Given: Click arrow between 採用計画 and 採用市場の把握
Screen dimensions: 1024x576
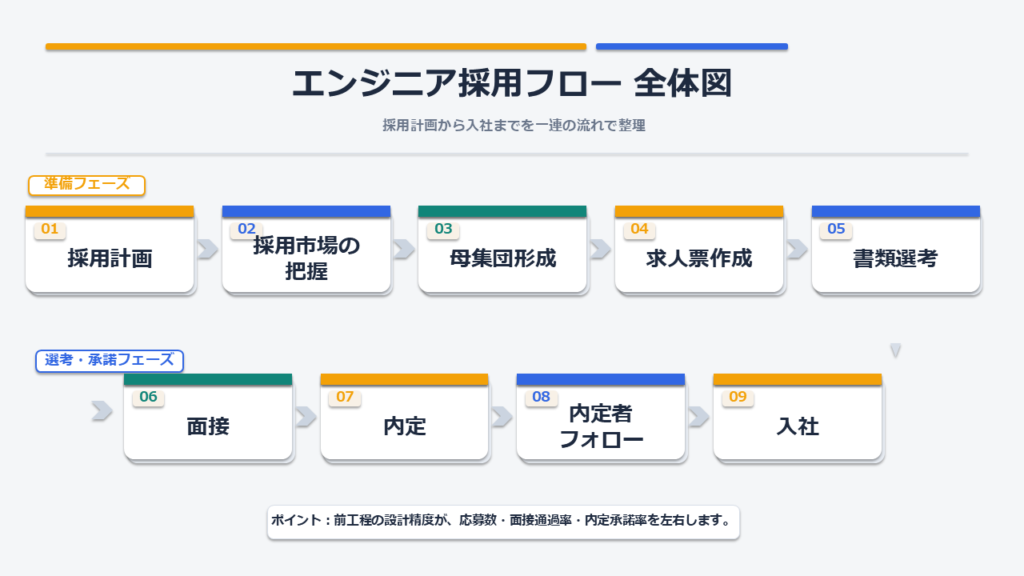Looking at the screenshot, I should coord(208,249).
